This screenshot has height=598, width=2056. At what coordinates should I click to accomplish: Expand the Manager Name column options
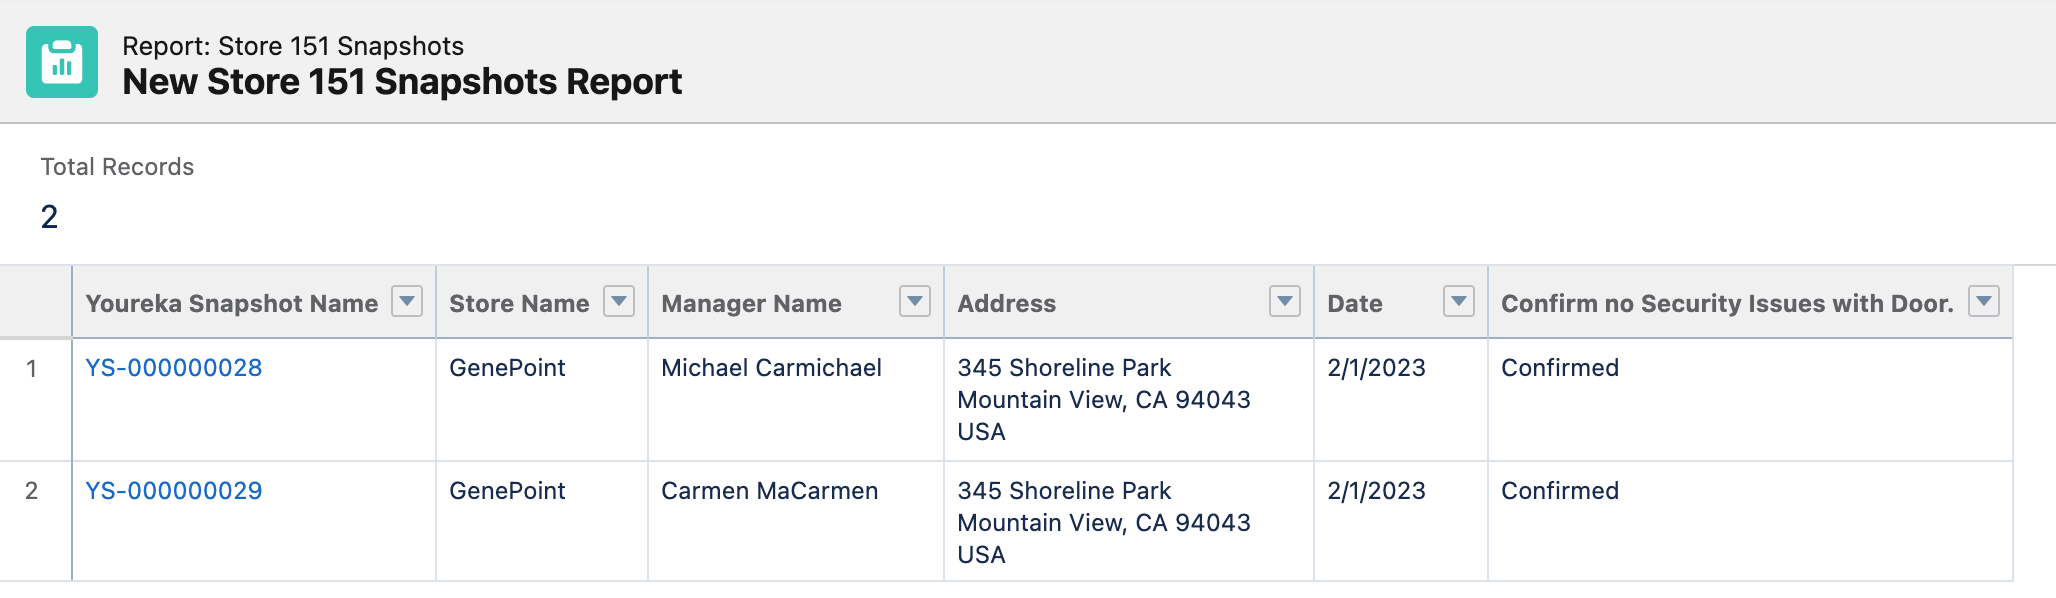(x=915, y=301)
